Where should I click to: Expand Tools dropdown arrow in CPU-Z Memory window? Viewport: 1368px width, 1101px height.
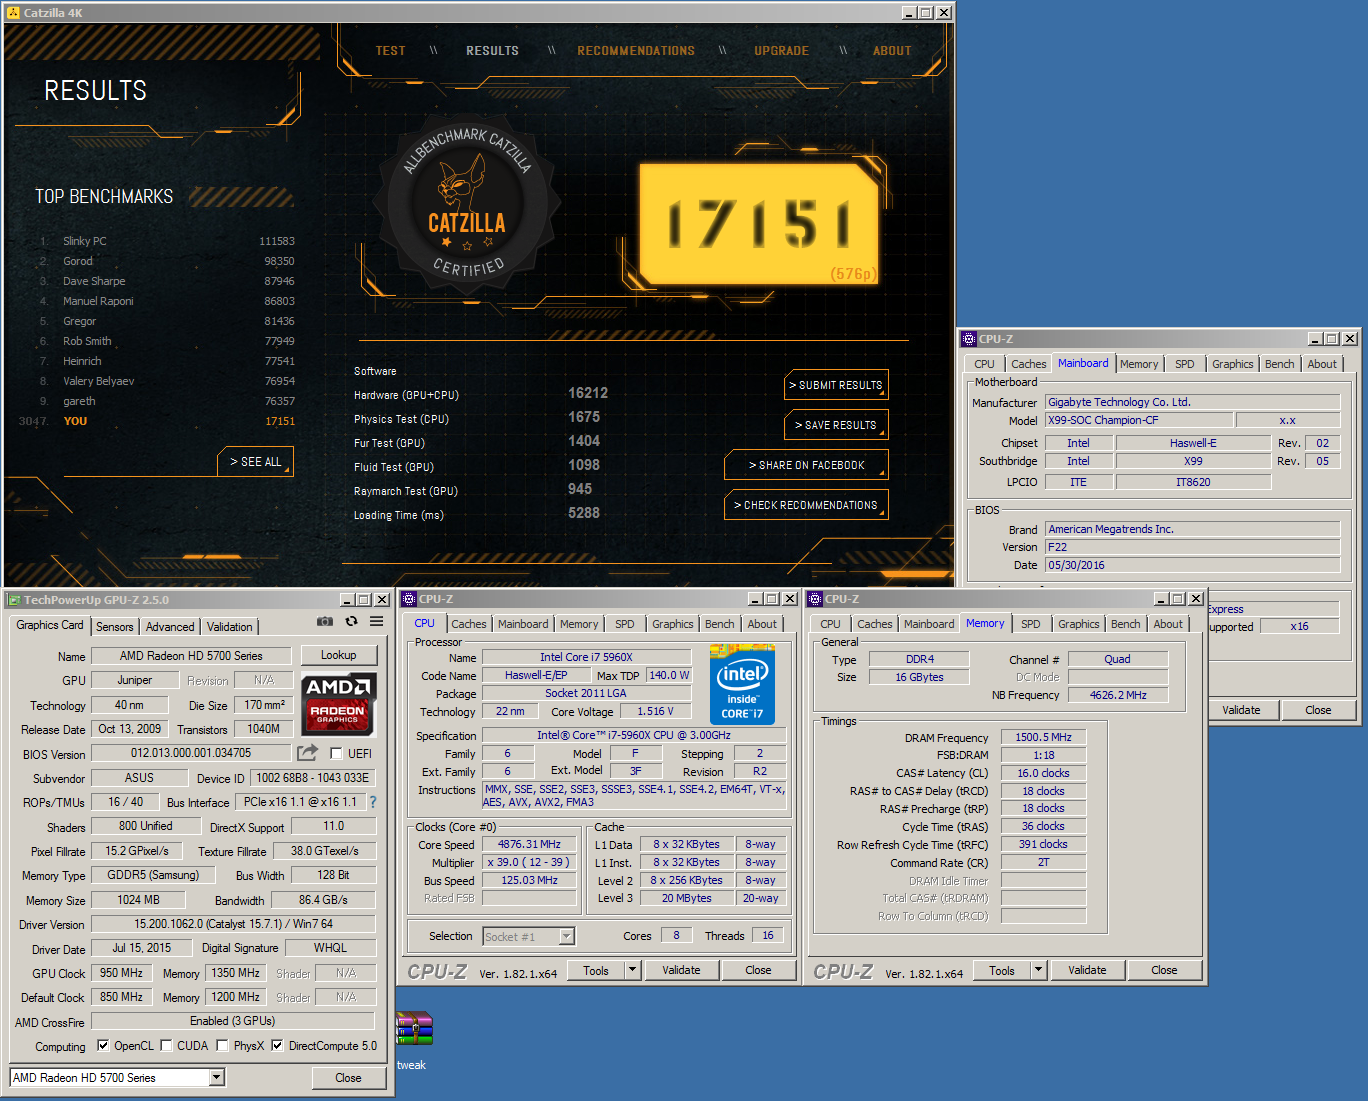1038,970
